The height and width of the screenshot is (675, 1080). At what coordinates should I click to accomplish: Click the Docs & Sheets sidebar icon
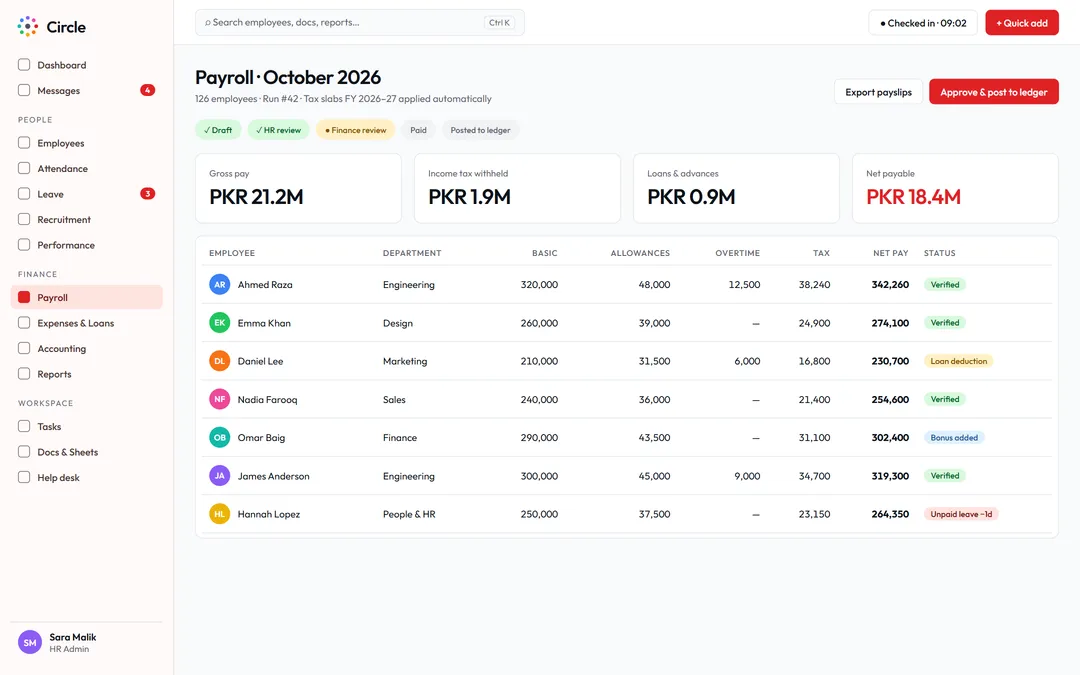click(24, 451)
